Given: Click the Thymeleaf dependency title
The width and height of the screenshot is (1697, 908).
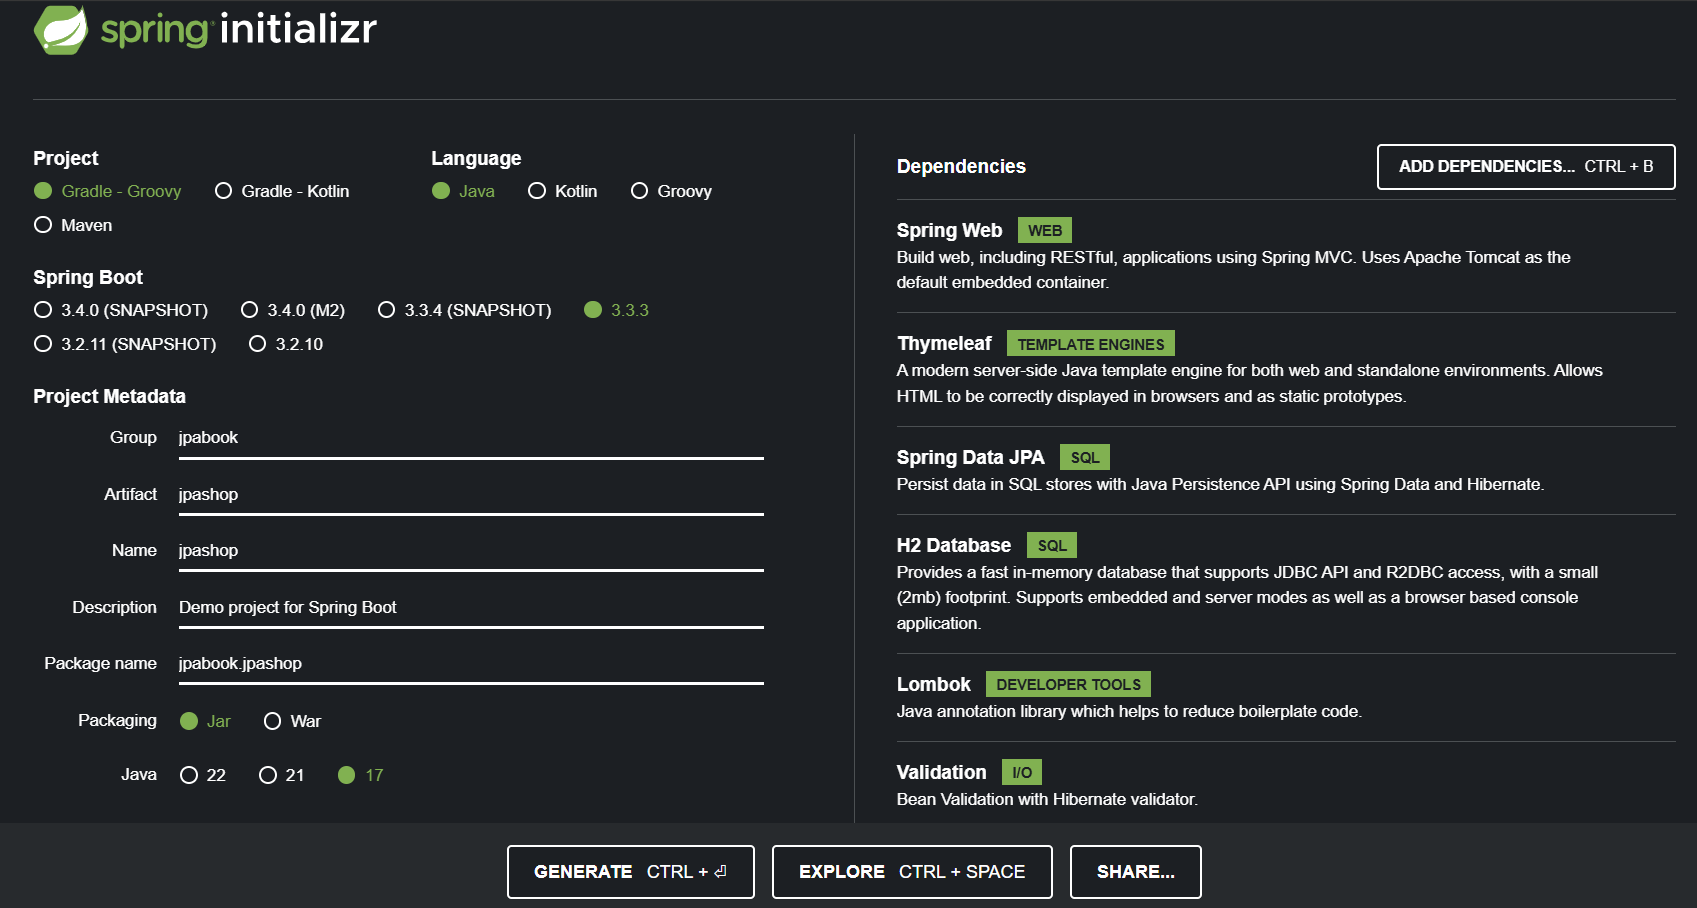Looking at the screenshot, I should [944, 344].
